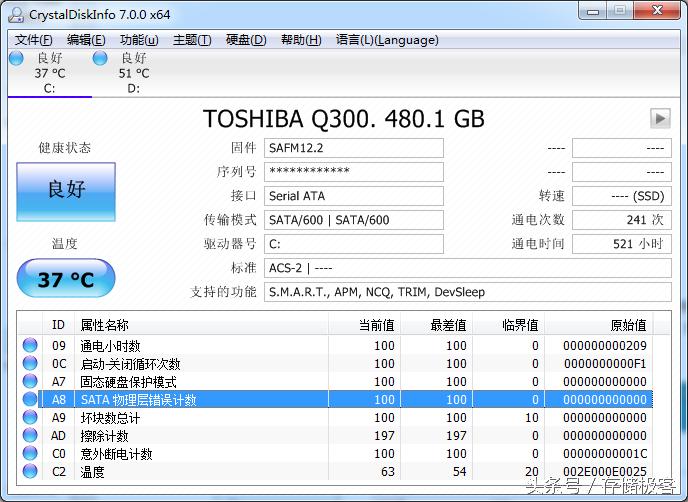Viewport: 688px width, 502px height.
Task: Click the 原始值 column header
Action: [598, 325]
